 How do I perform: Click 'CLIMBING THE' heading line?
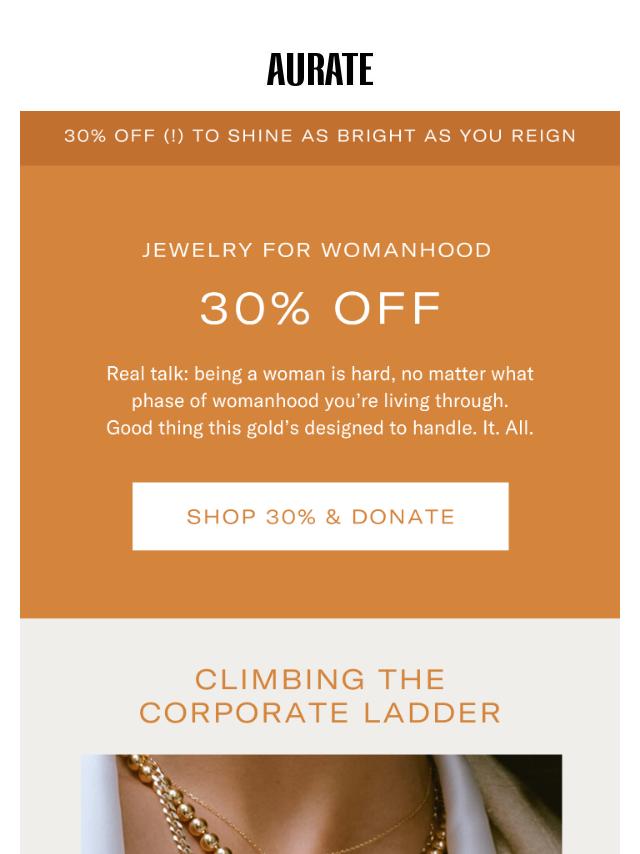(320, 680)
